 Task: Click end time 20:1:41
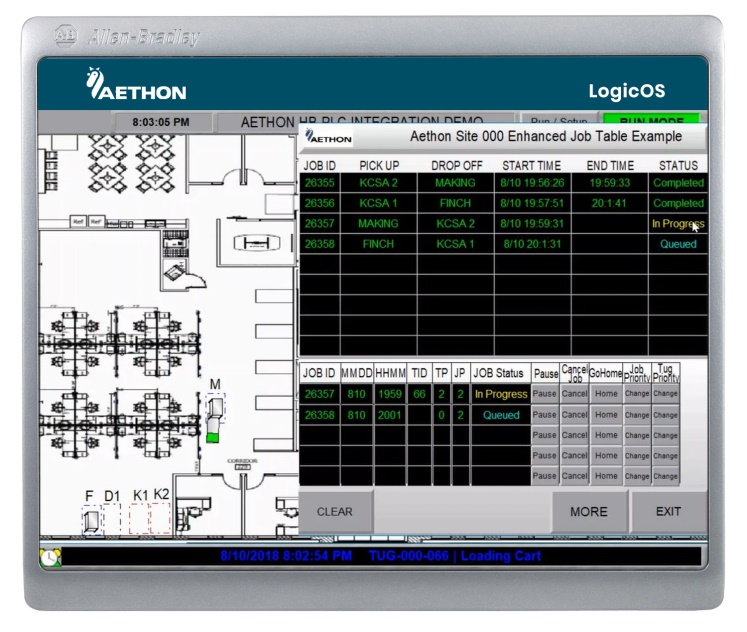pyautogui.click(x=609, y=203)
